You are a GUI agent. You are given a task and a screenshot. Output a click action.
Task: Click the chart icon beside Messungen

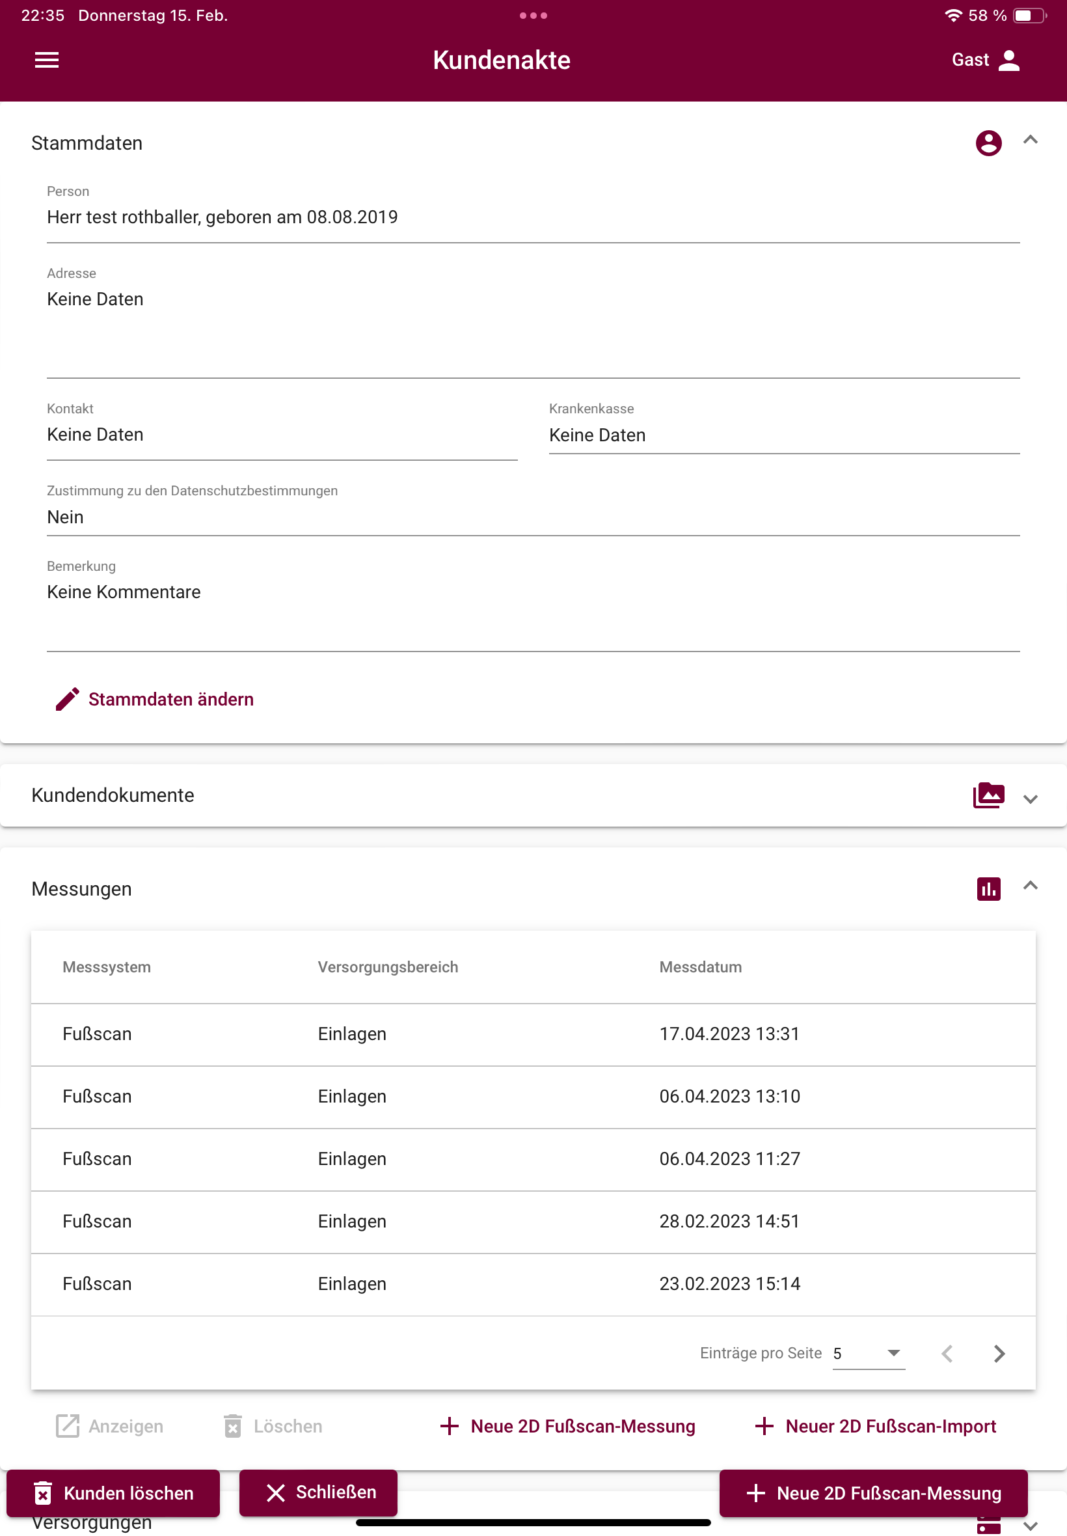click(x=988, y=888)
